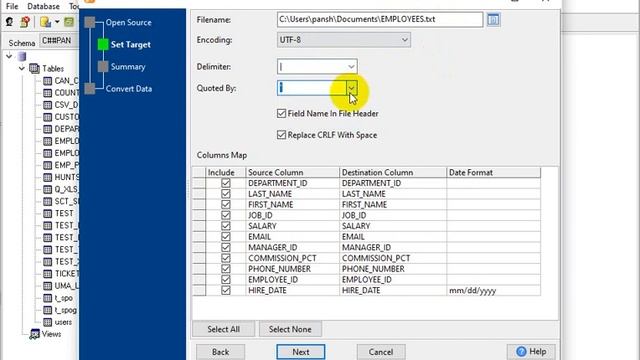640x360 pixels.
Task: Open the Database menu
Action: coord(43,6)
